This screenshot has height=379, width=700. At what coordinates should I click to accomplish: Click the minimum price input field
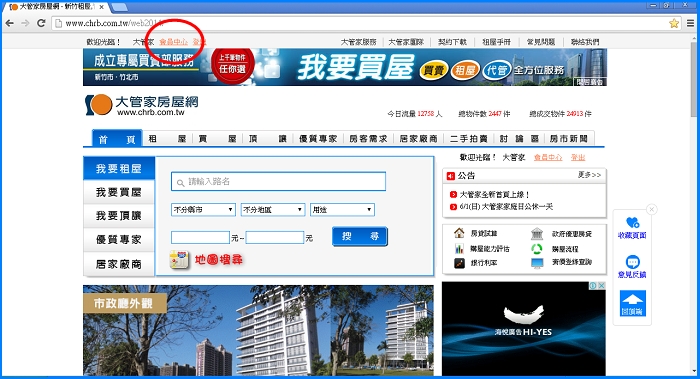pyautogui.click(x=200, y=237)
